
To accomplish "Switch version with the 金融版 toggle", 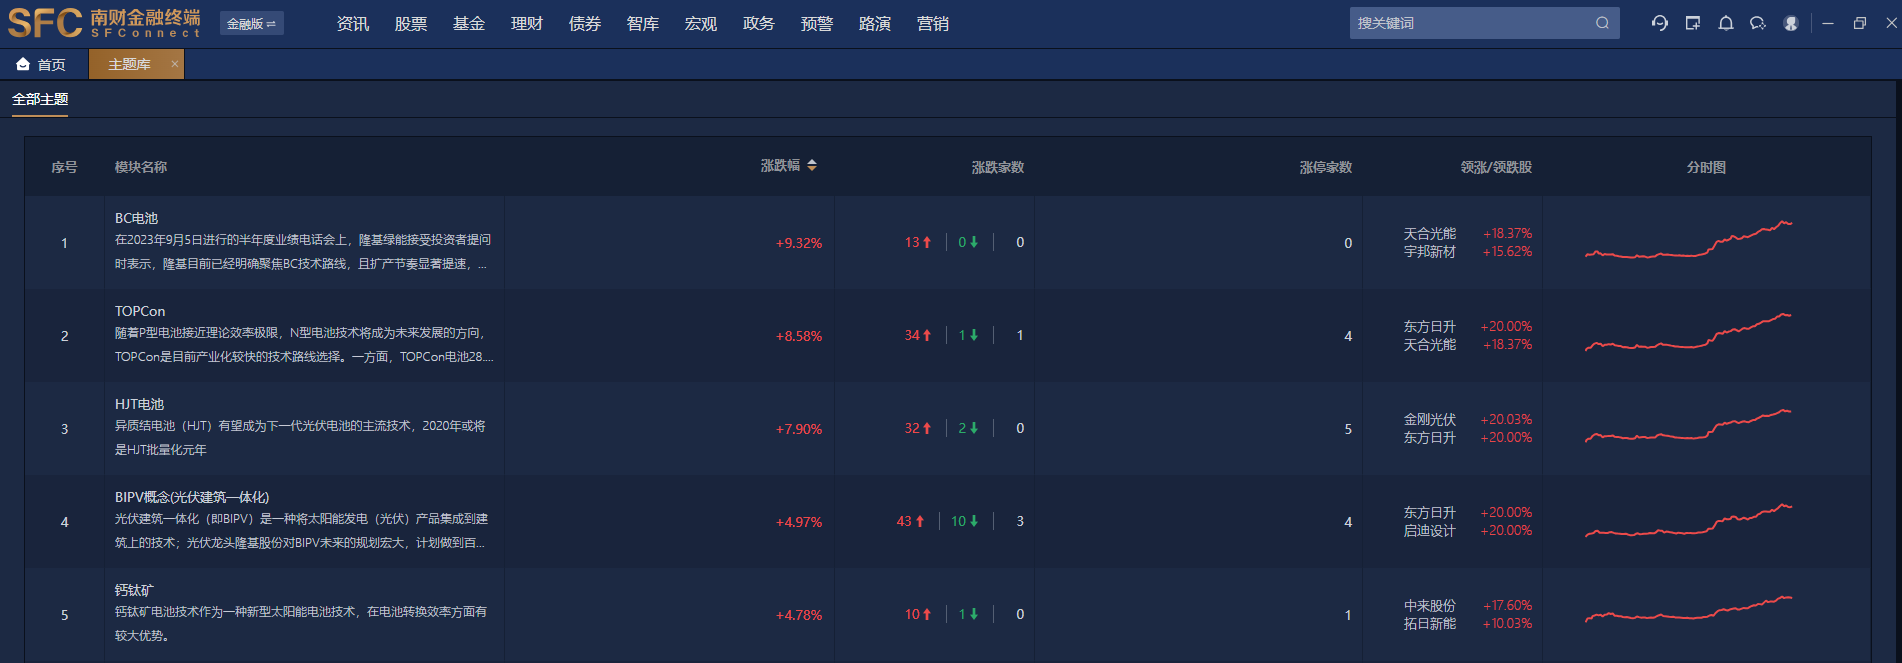I will [251, 23].
